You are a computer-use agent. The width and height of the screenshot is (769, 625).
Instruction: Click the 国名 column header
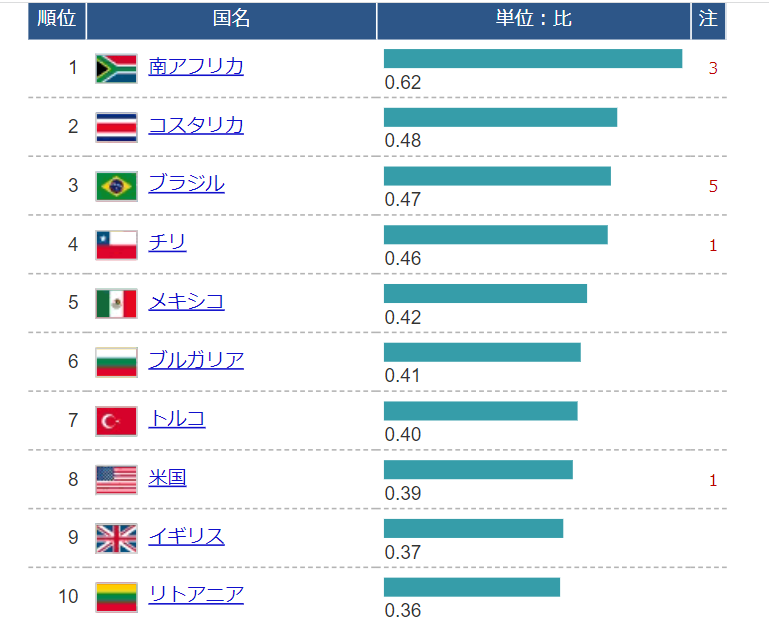pyautogui.click(x=231, y=19)
